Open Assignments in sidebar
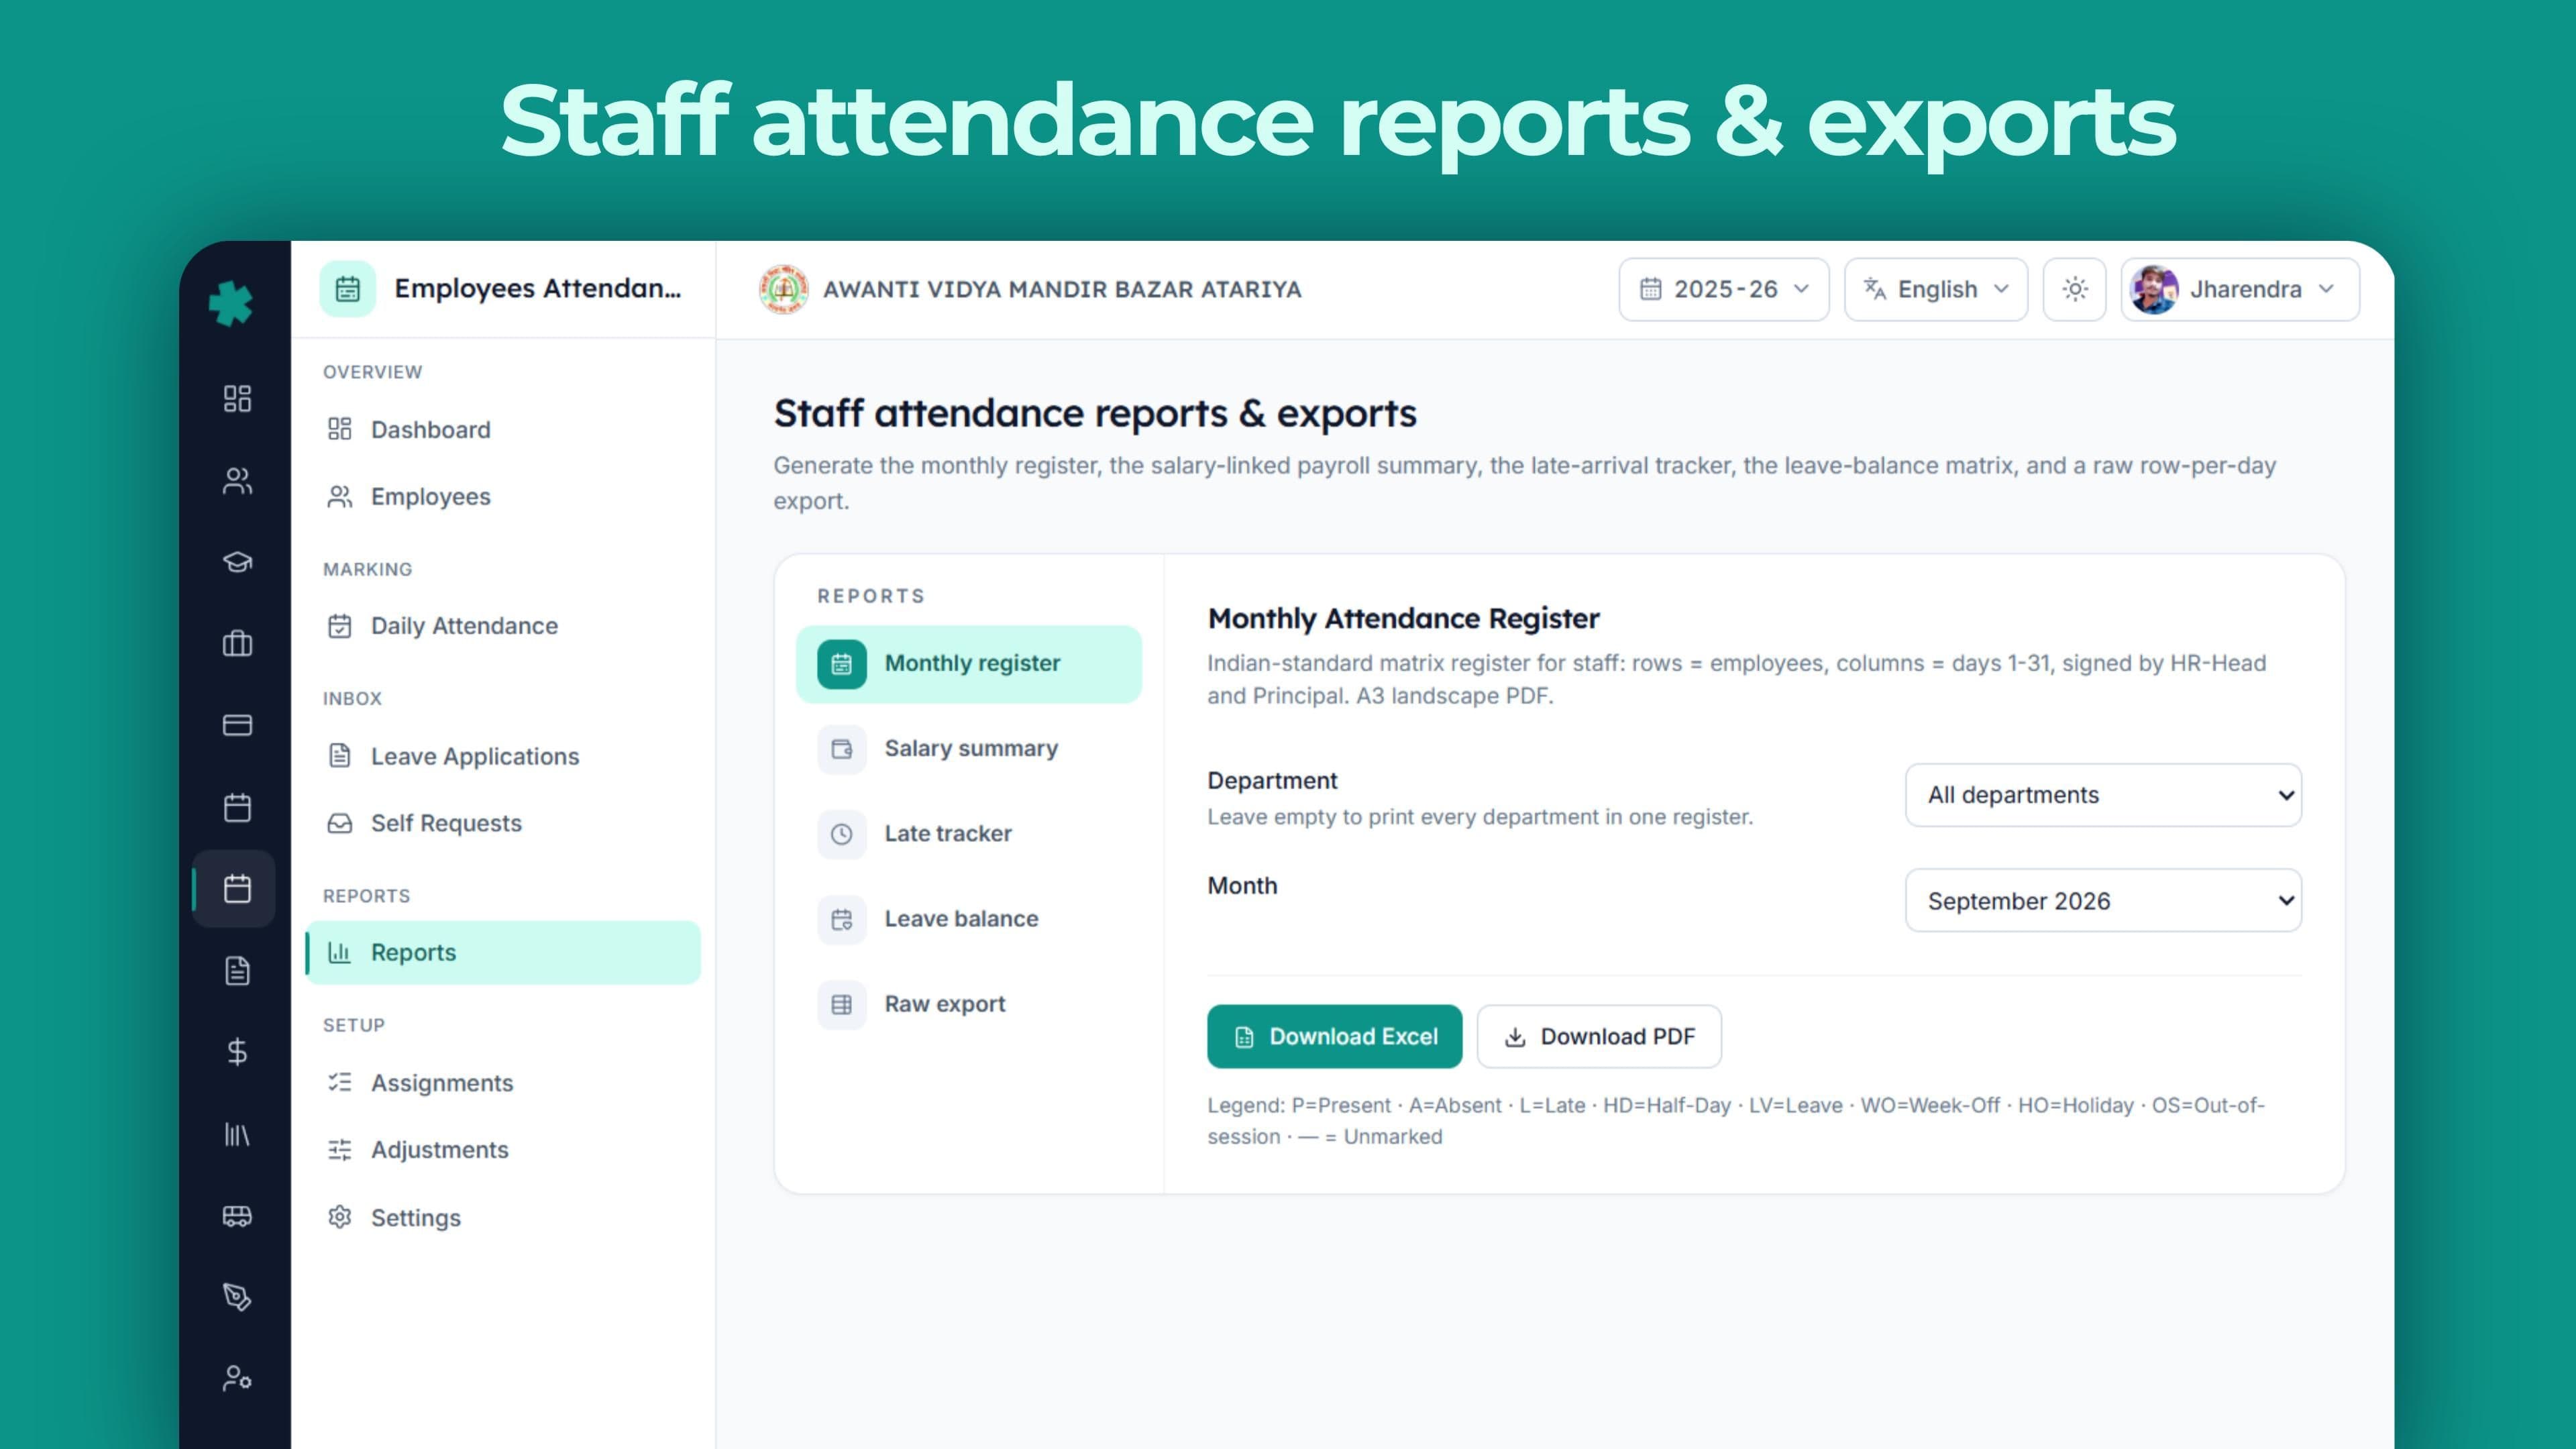Viewport: 2576px width, 1449px height. [x=503, y=1083]
